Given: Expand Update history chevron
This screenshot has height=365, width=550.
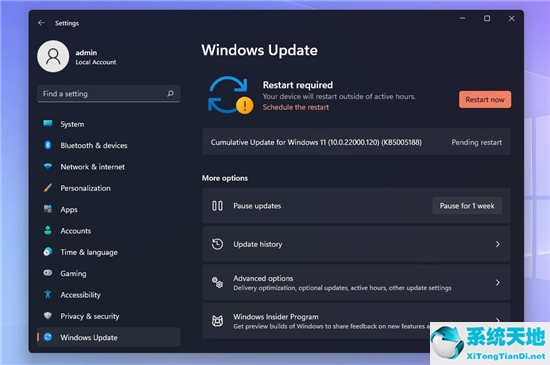Looking at the screenshot, I should click(497, 244).
